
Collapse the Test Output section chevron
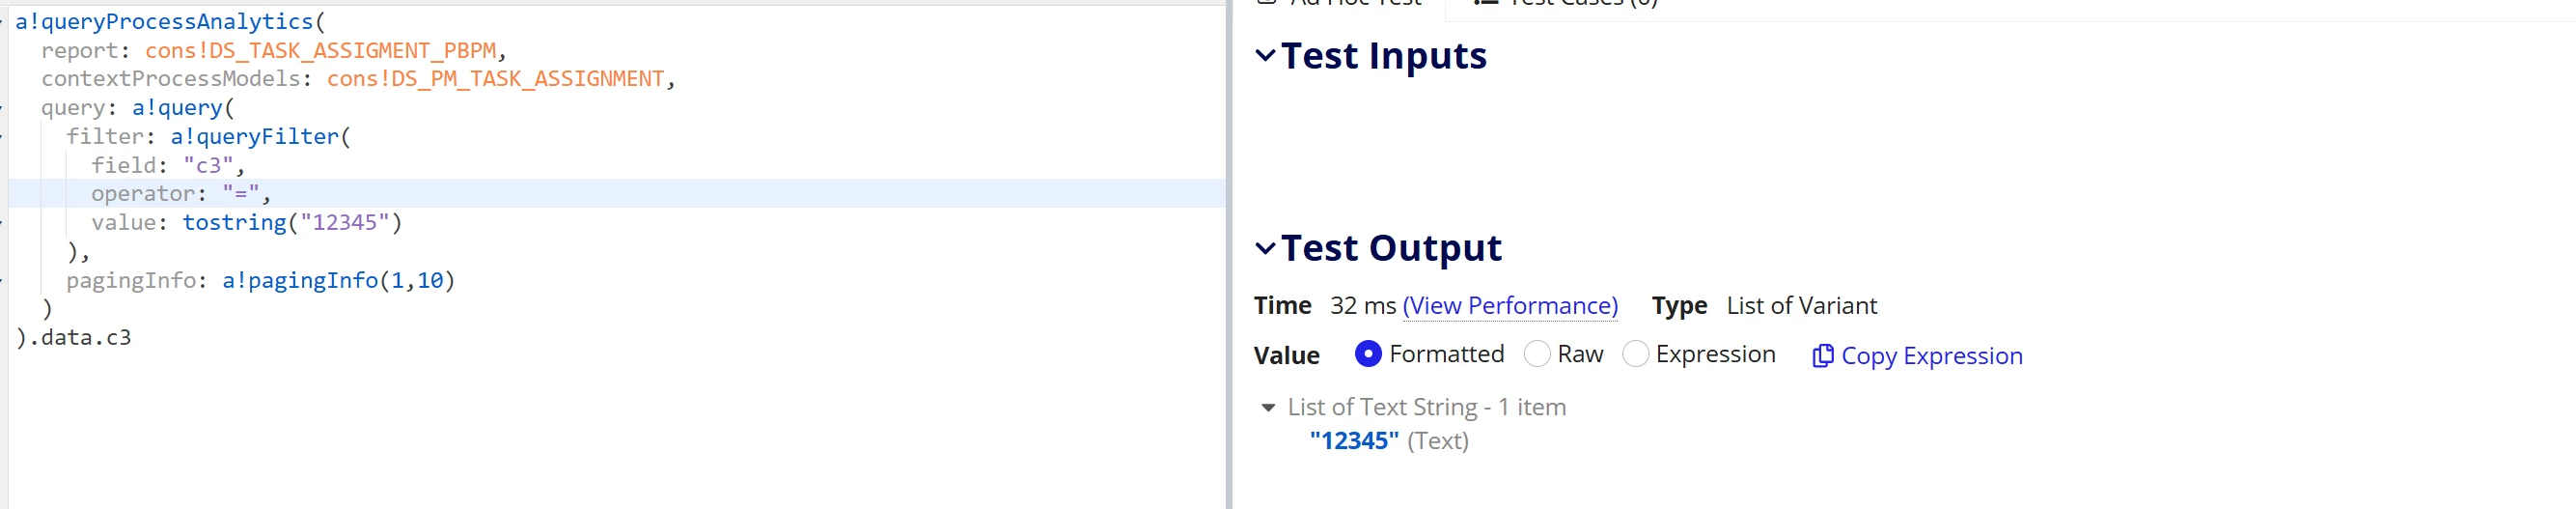1265,248
